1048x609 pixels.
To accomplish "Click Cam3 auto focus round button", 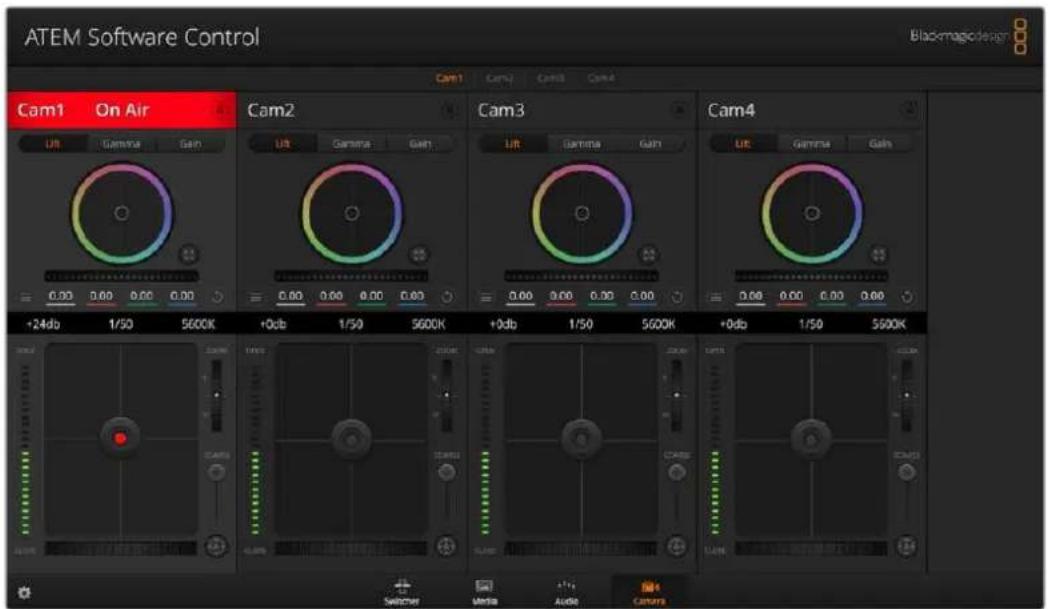I will pyautogui.click(x=676, y=546).
